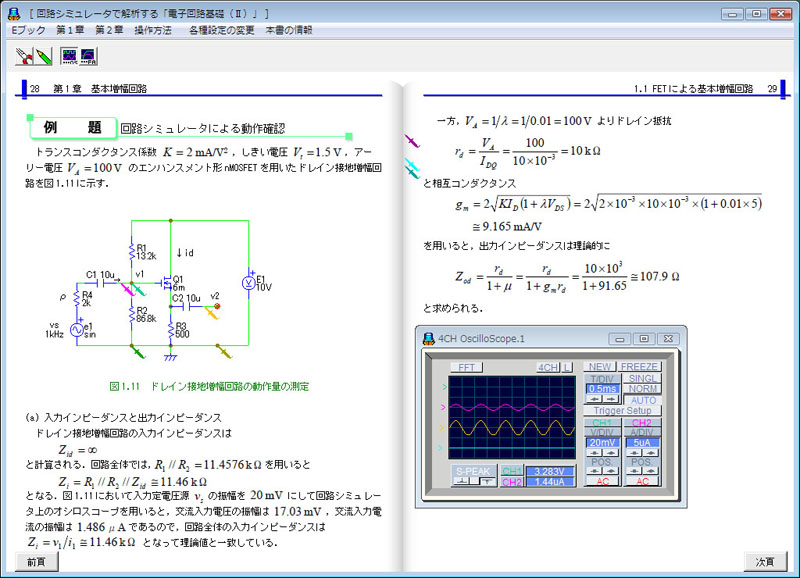
Task: Click the teal probe at node v1
Action: pos(139,290)
